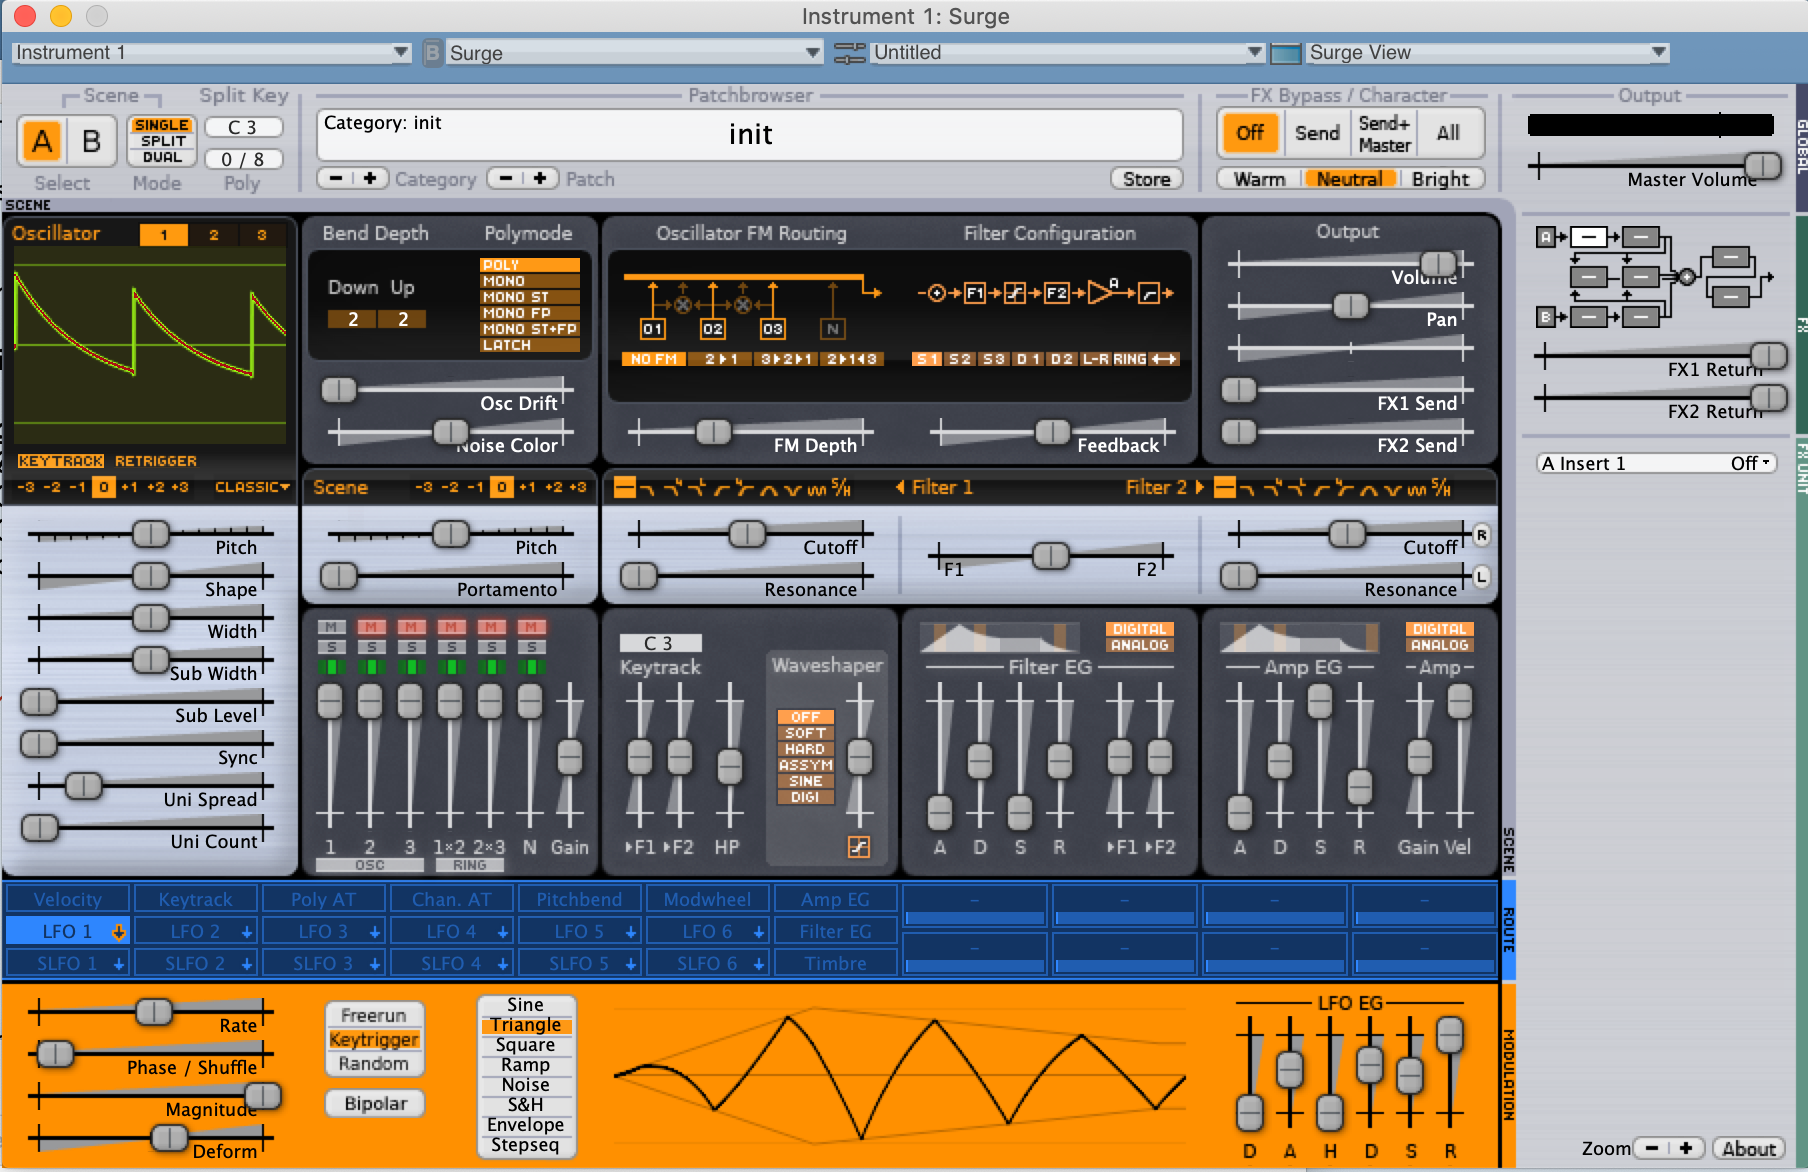Open the About button
Screen dimensions: 1808x1172
pos(1748,1149)
